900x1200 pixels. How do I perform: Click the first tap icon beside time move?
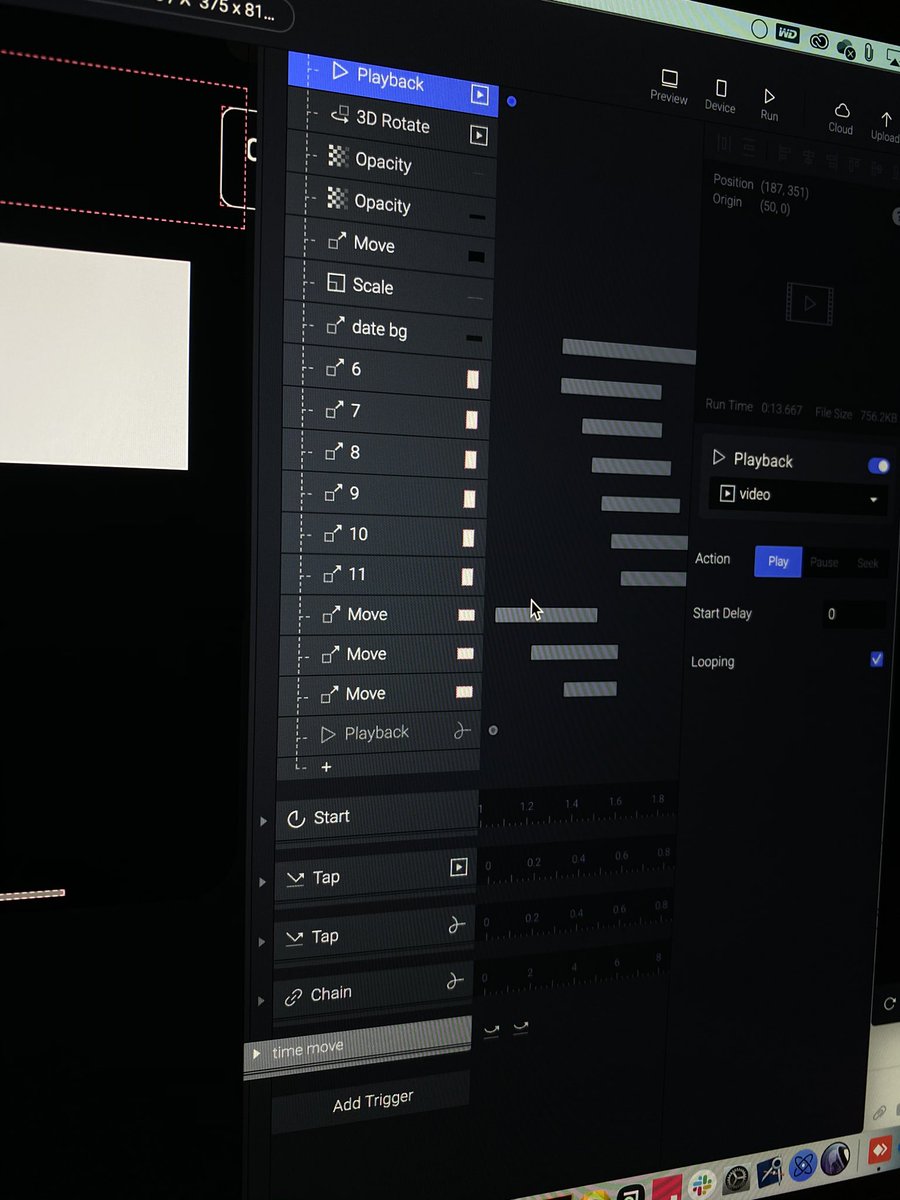(491, 1029)
